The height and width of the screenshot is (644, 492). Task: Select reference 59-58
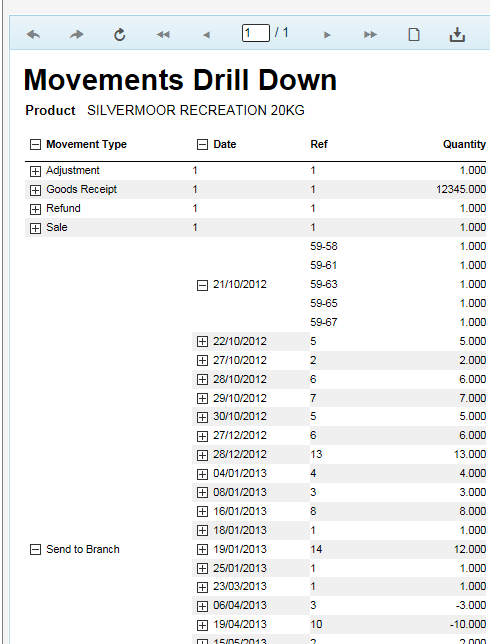point(324,246)
